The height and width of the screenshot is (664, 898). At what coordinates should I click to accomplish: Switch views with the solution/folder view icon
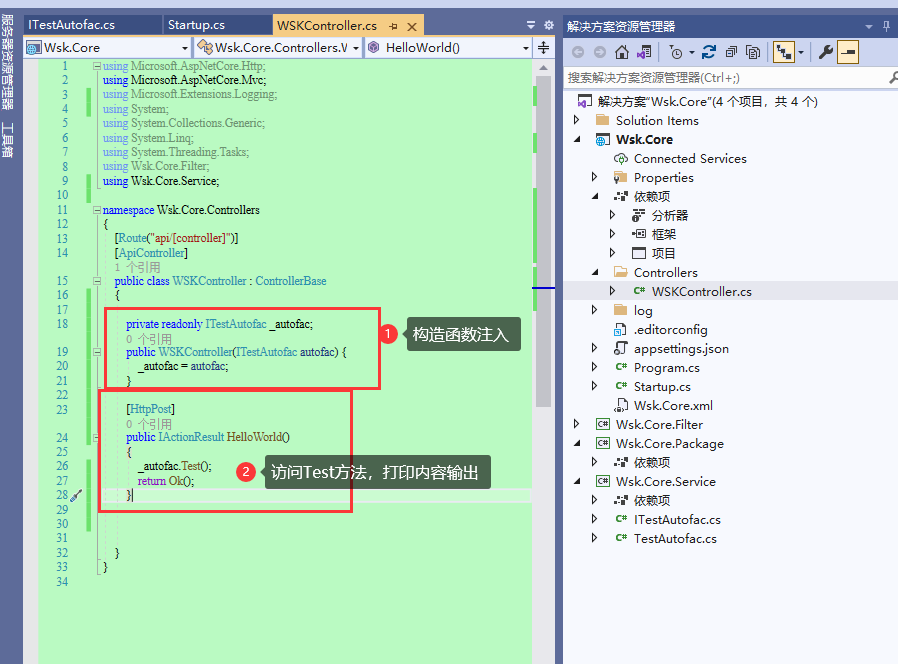pyautogui.click(x=644, y=53)
